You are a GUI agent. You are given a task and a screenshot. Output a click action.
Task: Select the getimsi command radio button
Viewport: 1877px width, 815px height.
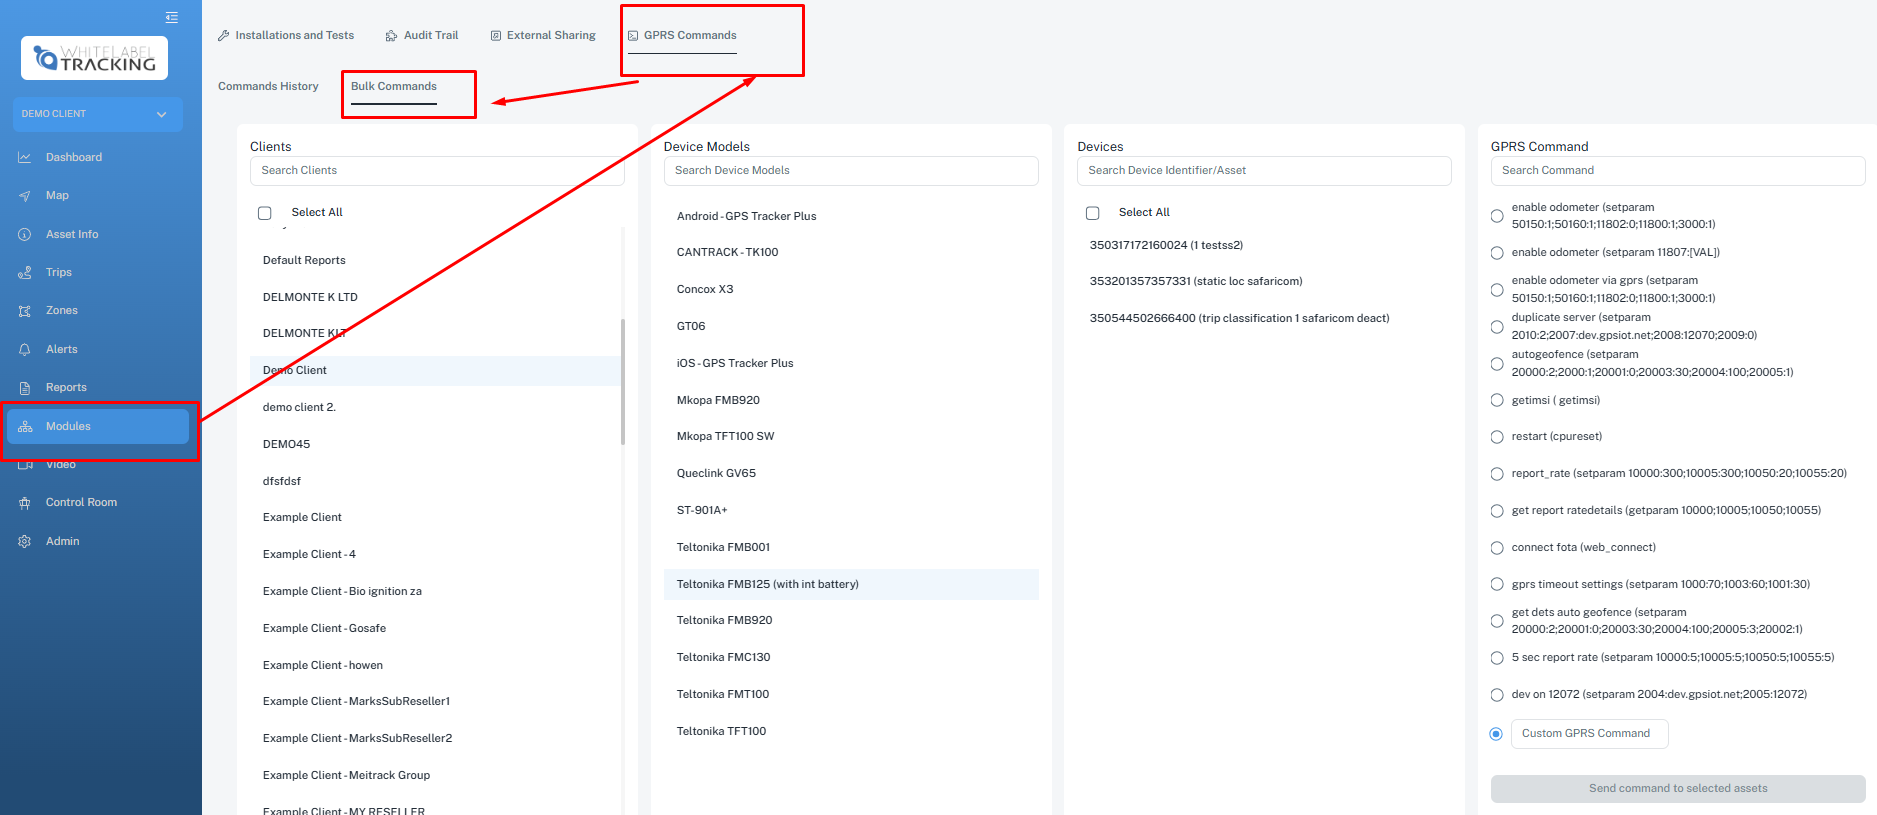point(1497,400)
